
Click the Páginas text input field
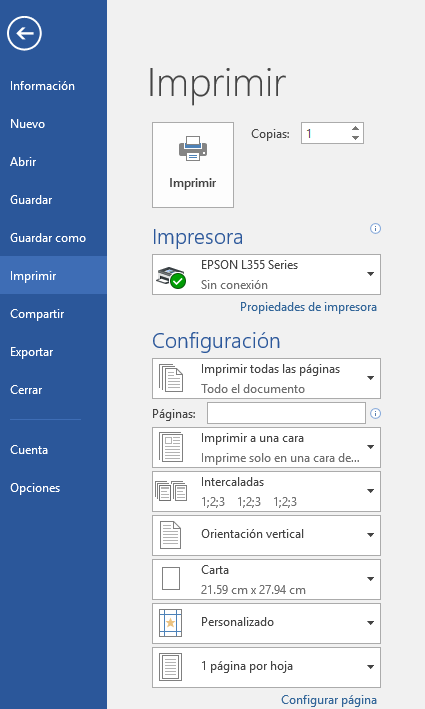[x=286, y=413]
